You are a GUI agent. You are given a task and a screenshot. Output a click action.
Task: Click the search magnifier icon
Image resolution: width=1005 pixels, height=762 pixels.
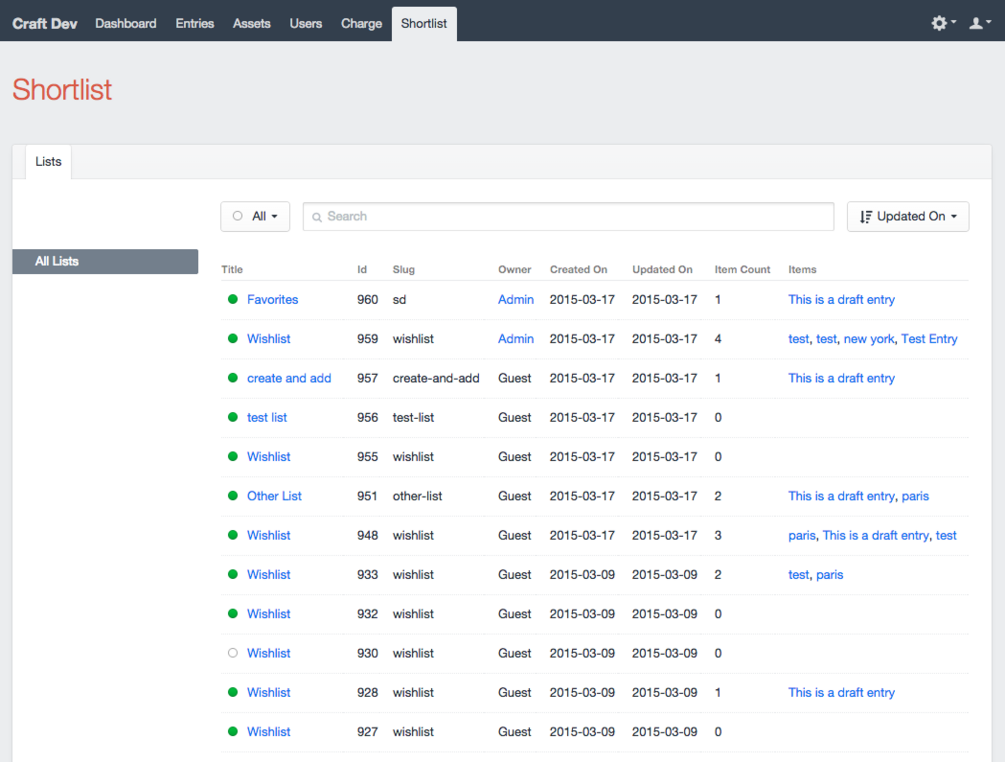click(x=317, y=217)
